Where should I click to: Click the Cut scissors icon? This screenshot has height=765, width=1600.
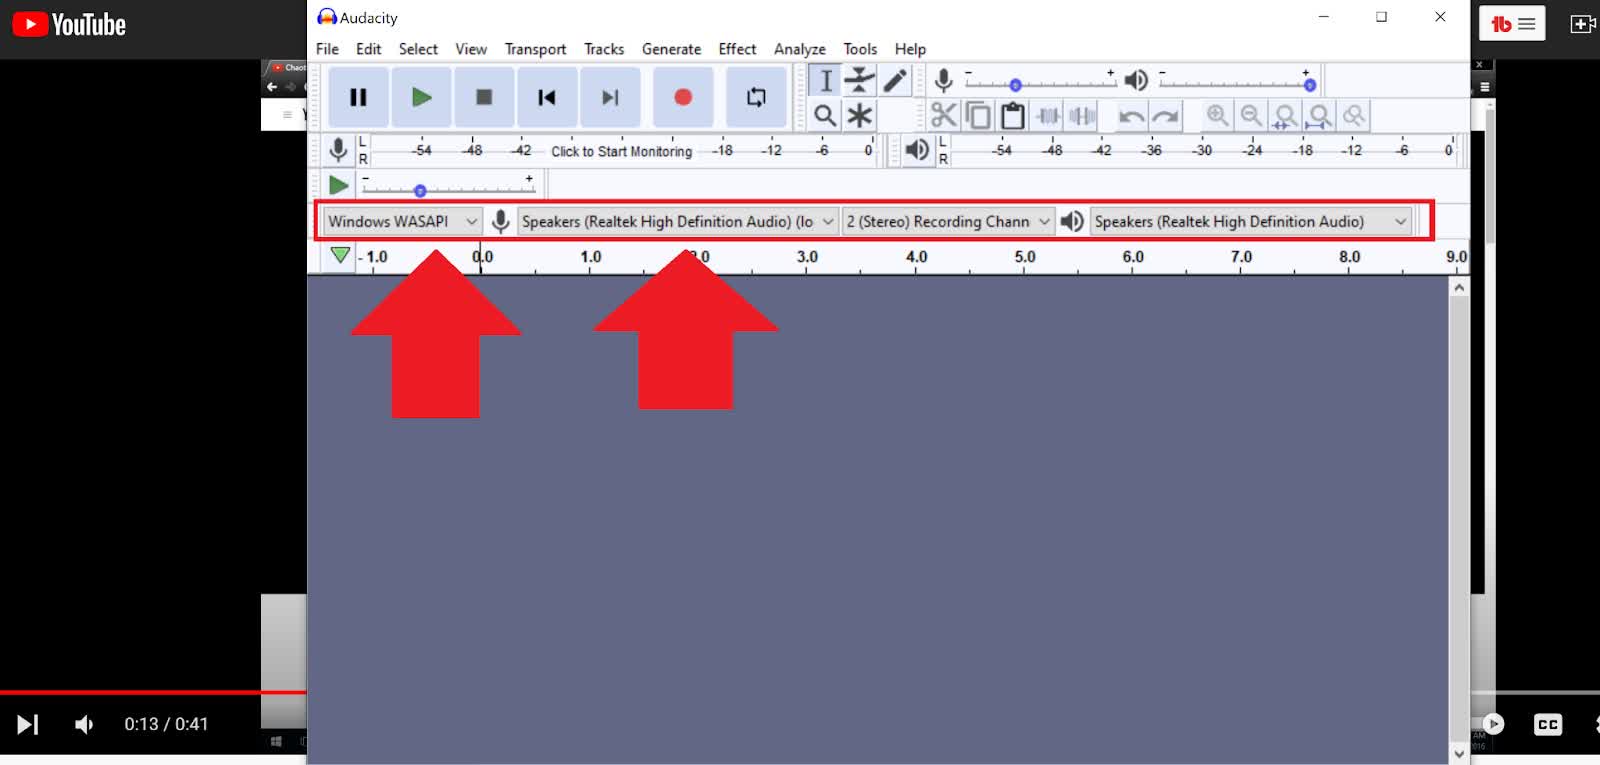pos(944,115)
